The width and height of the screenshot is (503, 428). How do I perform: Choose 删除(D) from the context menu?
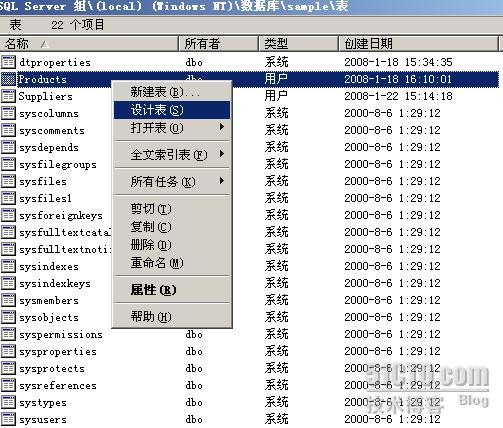click(x=172, y=245)
